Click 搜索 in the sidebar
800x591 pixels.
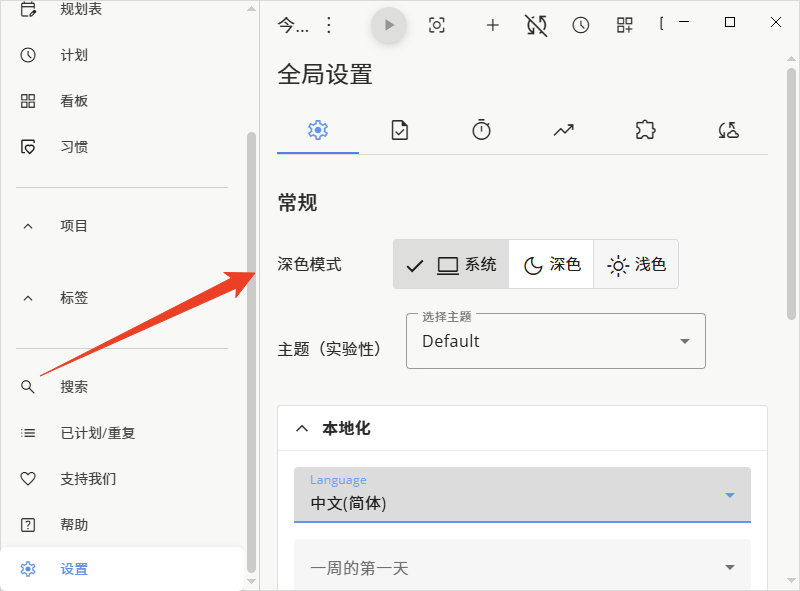coord(74,387)
